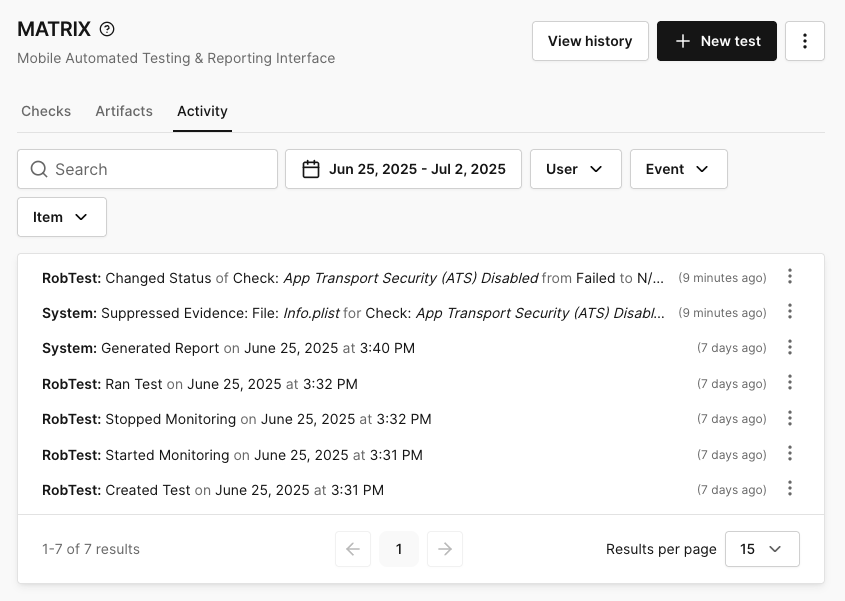Open the header kebab menu beside New test
The image size is (845, 601).
[x=805, y=41]
